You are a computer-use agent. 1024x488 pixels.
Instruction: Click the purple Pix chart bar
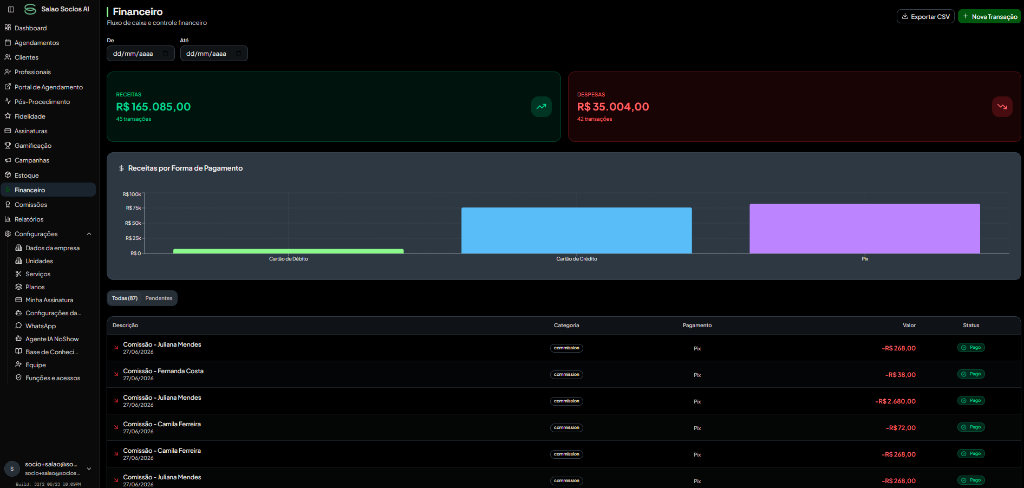(x=865, y=229)
